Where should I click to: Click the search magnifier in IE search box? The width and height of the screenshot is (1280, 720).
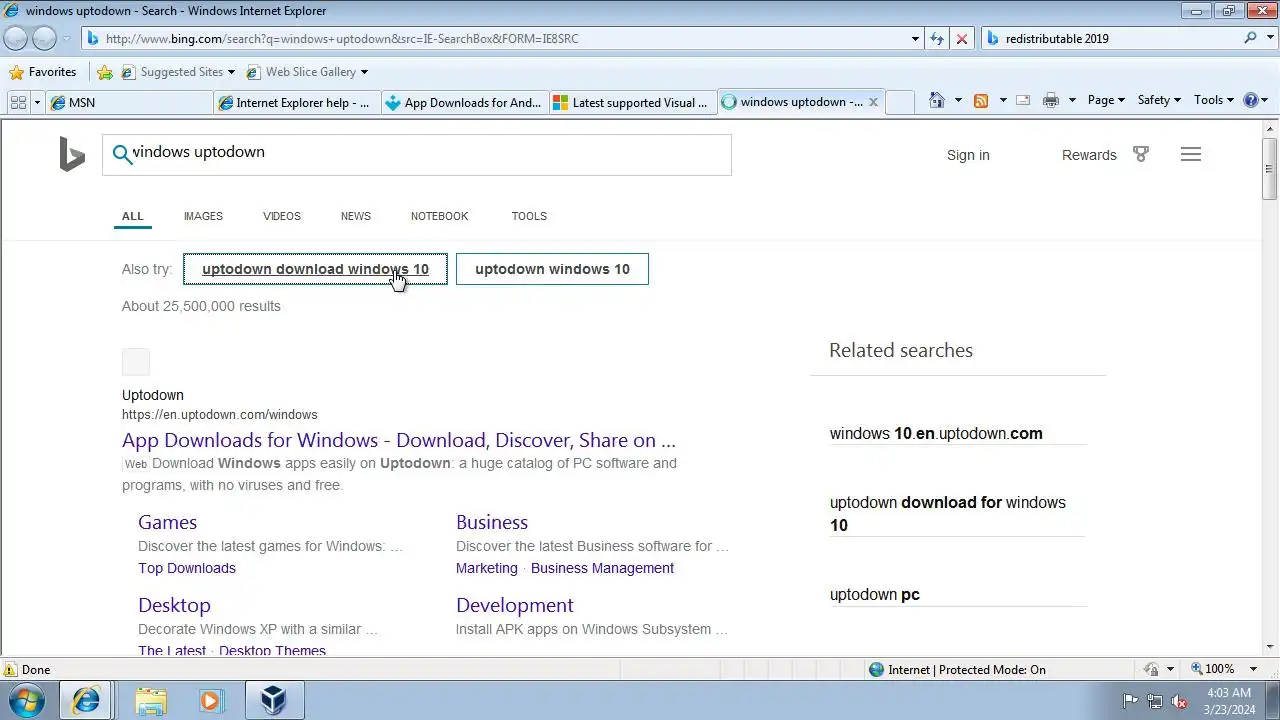point(1250,38)
